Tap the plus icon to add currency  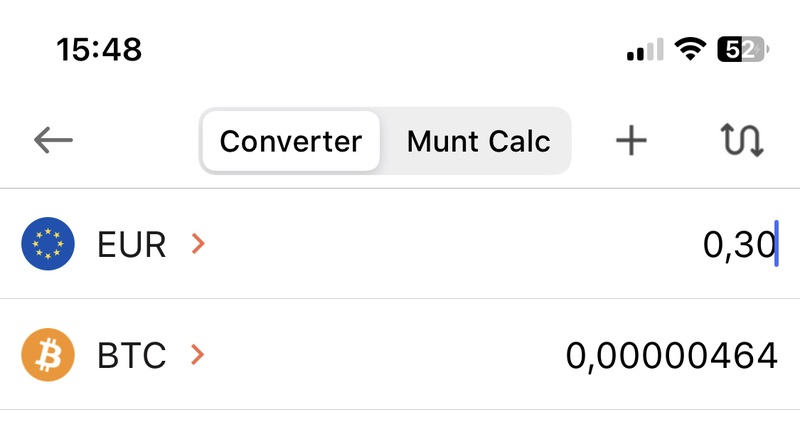pos(631,141)
